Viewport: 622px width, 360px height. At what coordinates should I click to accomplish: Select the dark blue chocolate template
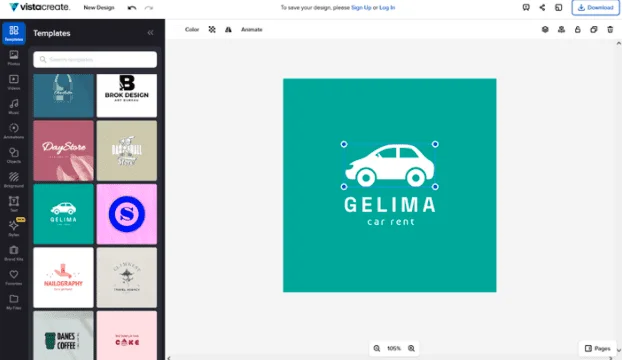pyautogui.click(x=63, y=96)
